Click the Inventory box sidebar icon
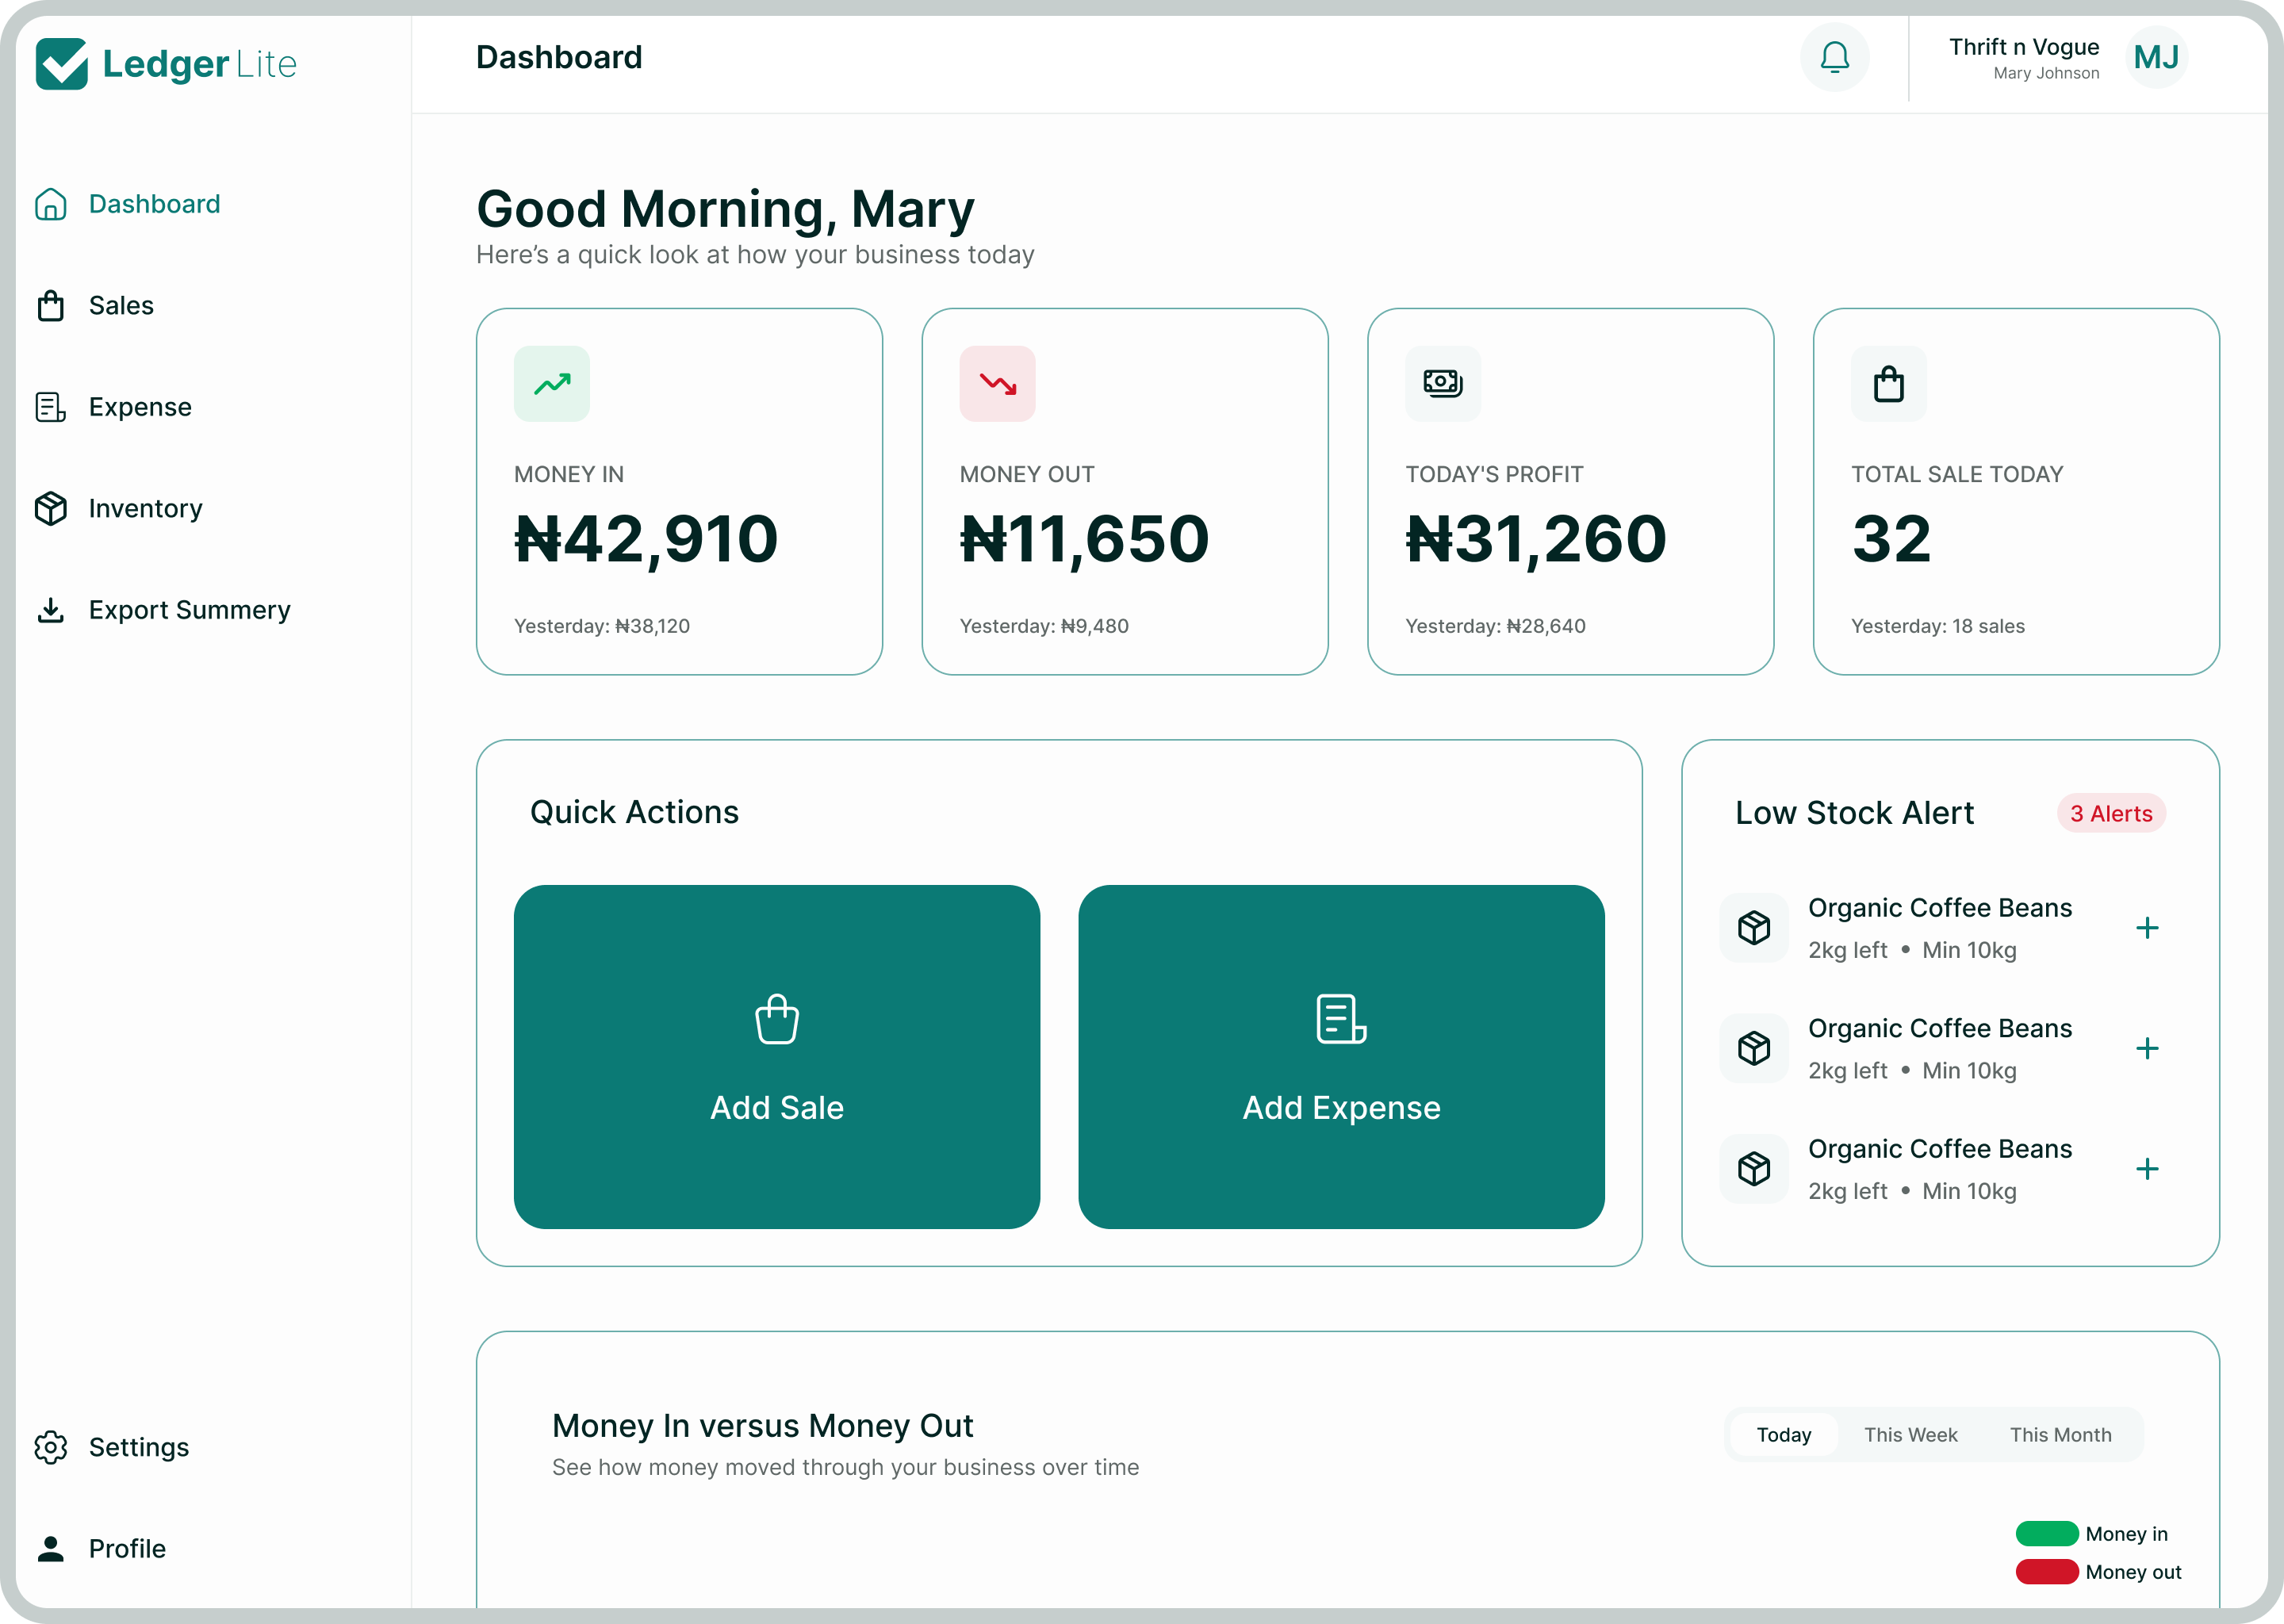This screenshot has height=1624, width=2284. pyautogui.click(x=51, y=508)
